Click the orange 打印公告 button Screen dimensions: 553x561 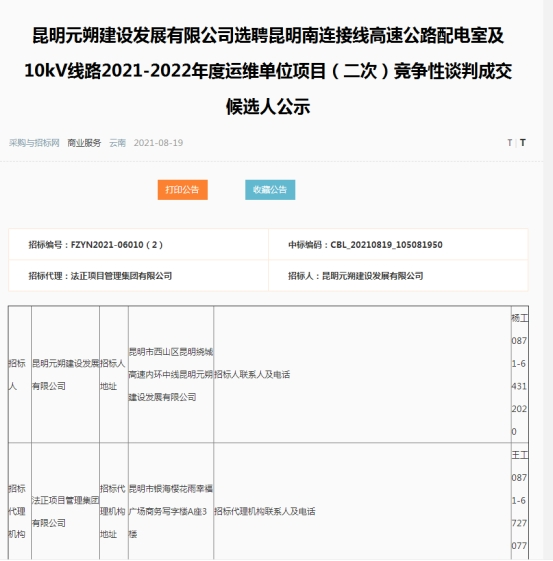coord(182,190)
